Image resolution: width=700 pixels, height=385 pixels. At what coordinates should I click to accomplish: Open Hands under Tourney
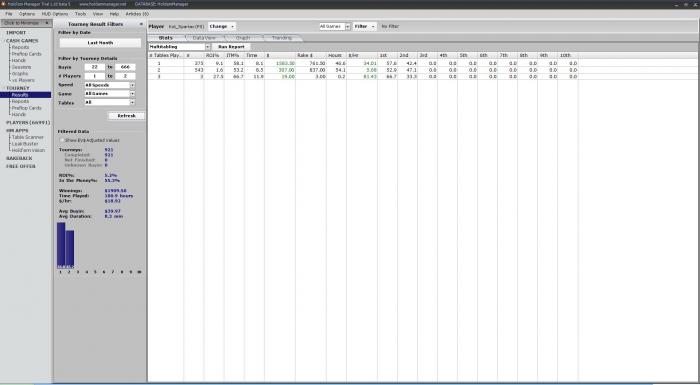click(x=19, y=114)
